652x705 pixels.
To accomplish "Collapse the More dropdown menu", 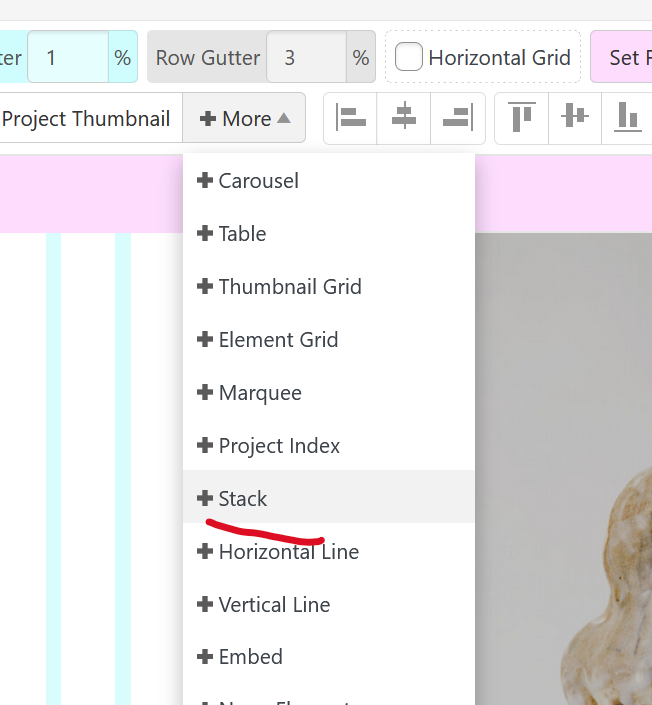I will click(x=244, y=119).
